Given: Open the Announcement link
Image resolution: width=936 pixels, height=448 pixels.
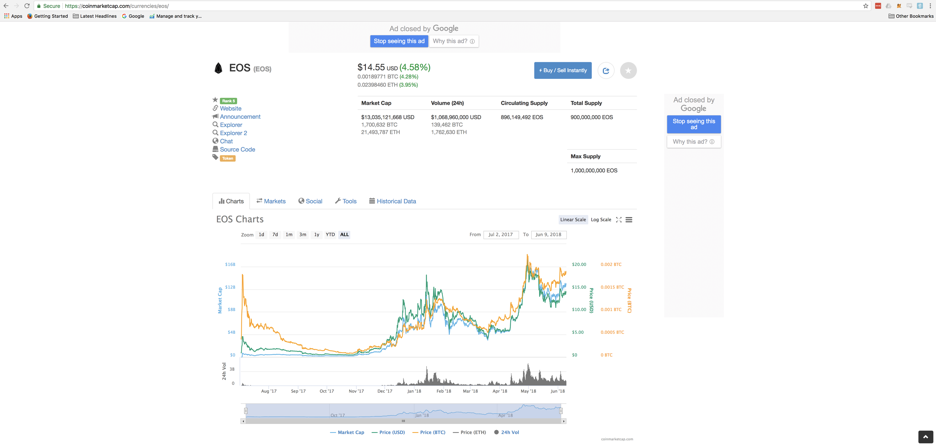Looking at the screenshot, I should click(240, 117).
